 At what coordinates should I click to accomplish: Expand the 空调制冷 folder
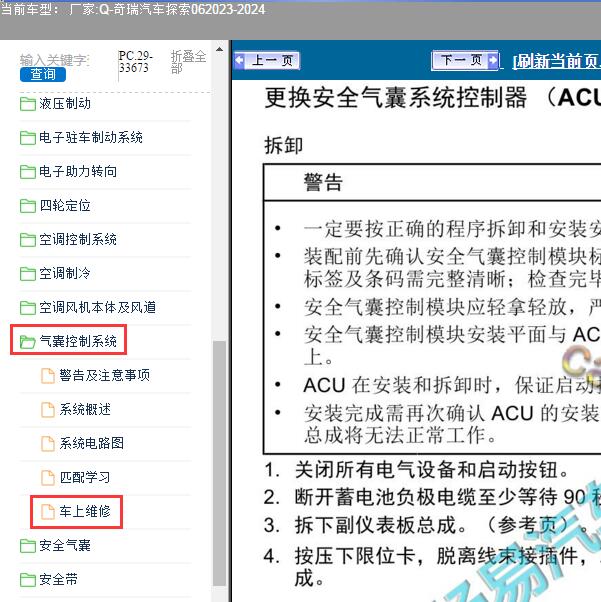(x=65, y=273)
